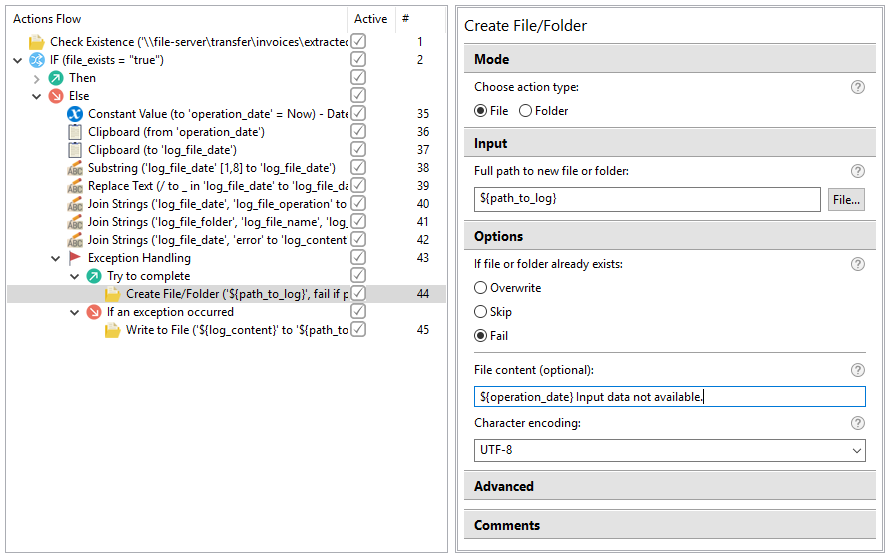Collapse the IF file_exists node
Image resolution: width=890 pixels, height=557 pixels.
18,60
